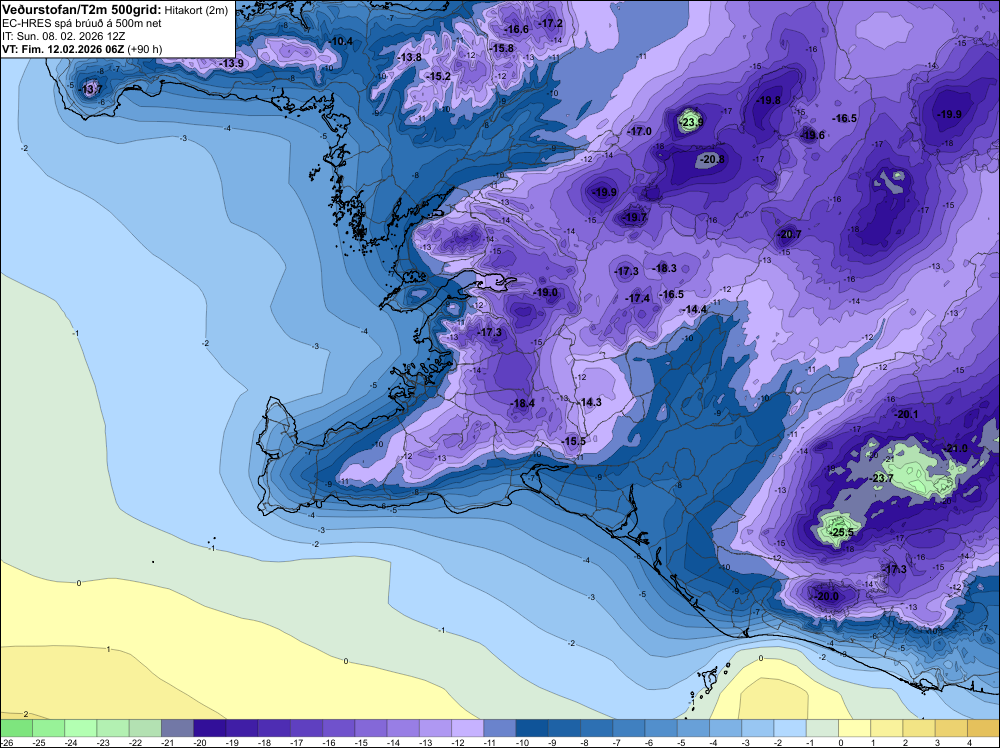Click the -15.2 temperature label
Viewport: 1000px width, 748px height.
coord(439,76)
